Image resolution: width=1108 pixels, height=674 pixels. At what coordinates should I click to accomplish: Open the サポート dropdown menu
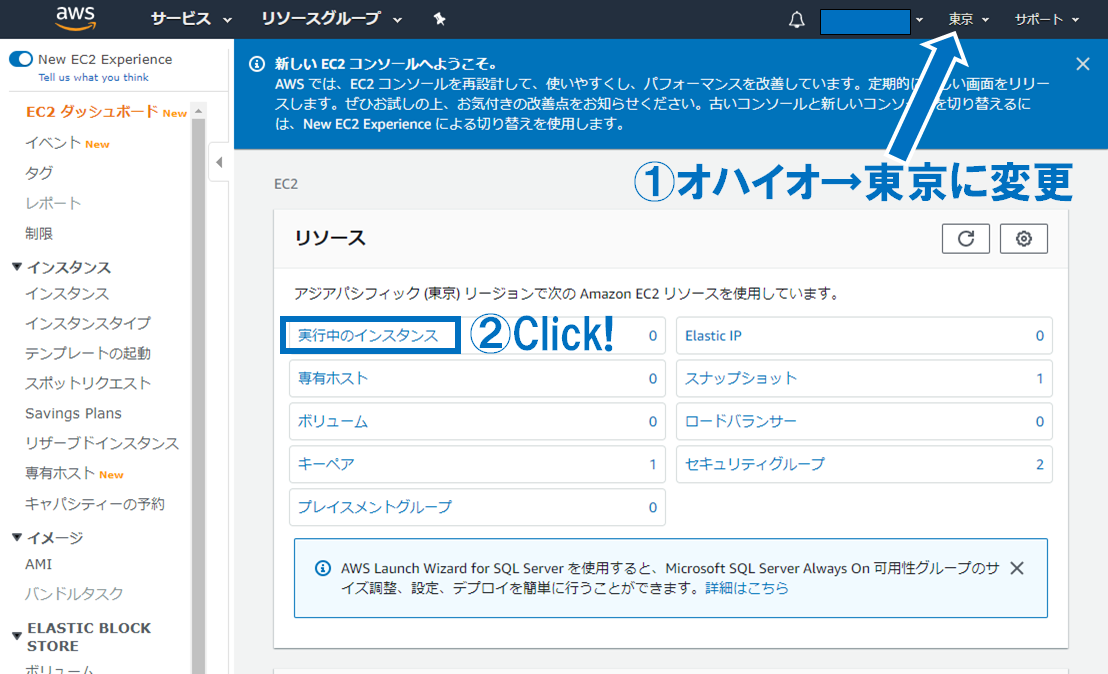point(1047,19)
